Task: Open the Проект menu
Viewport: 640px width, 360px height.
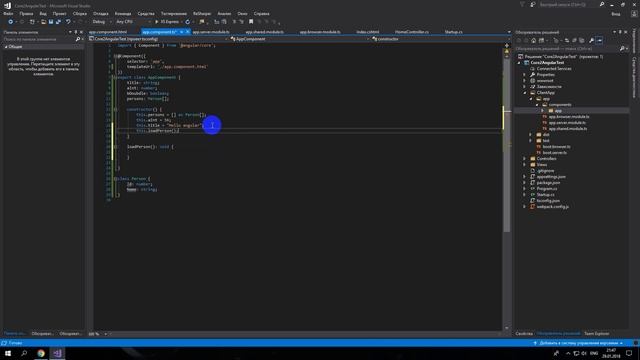Action: coord(59,13)
